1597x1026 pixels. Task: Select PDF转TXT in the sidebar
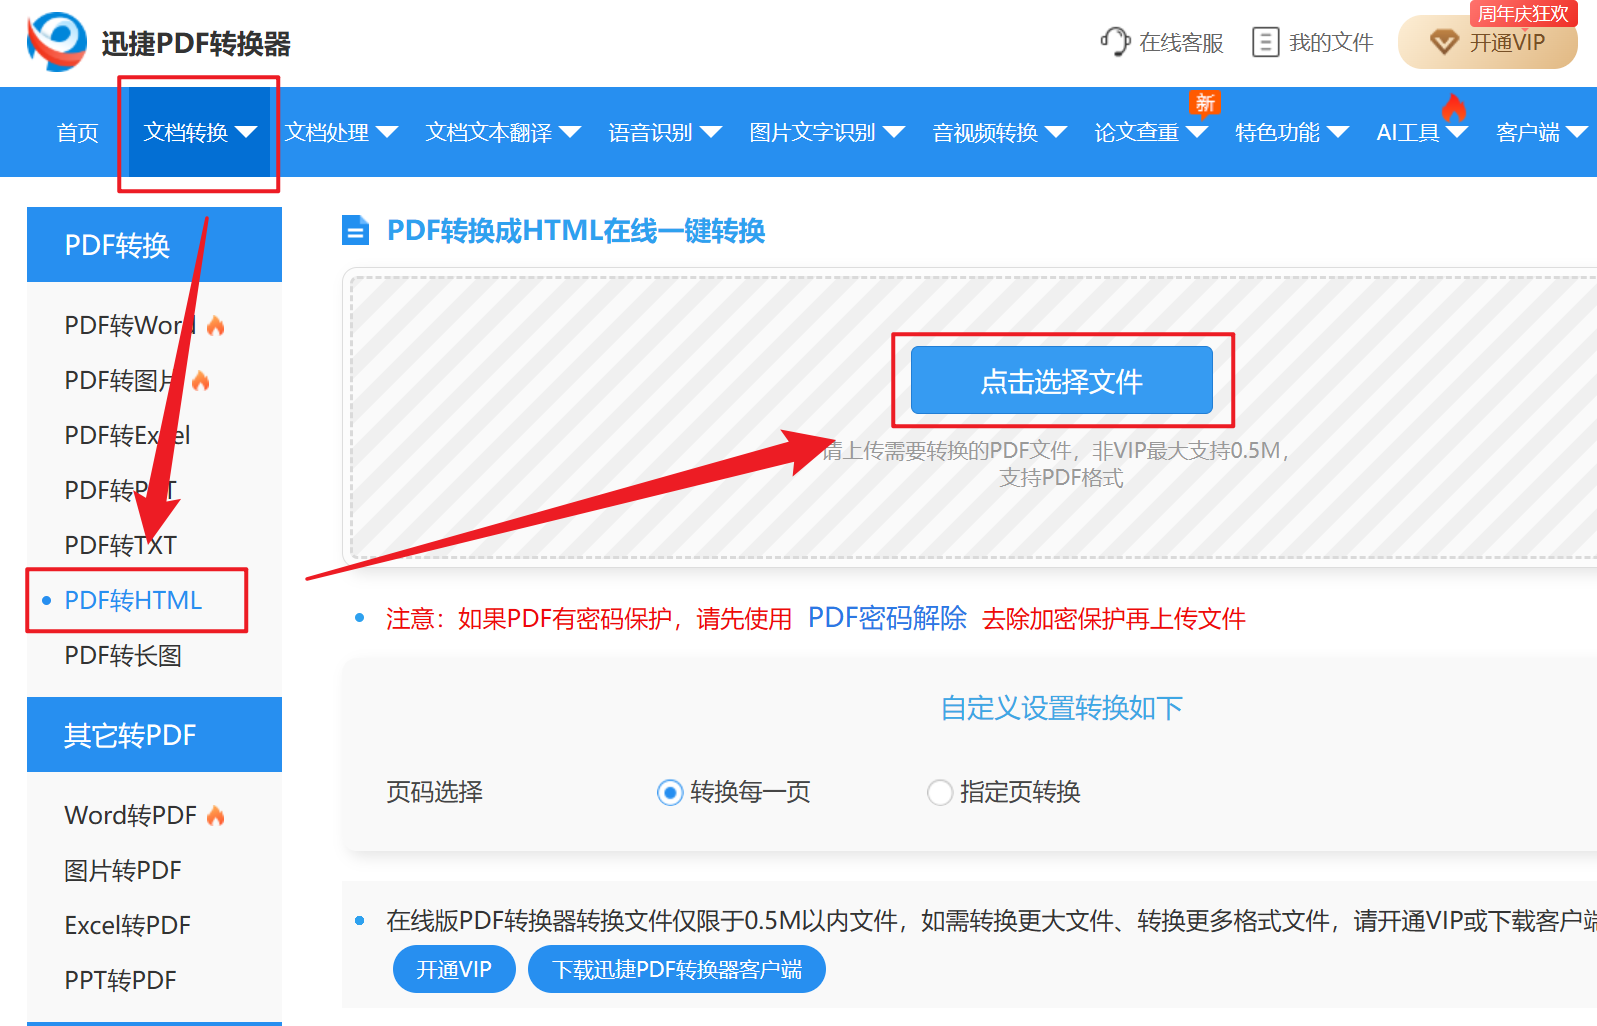120,546
